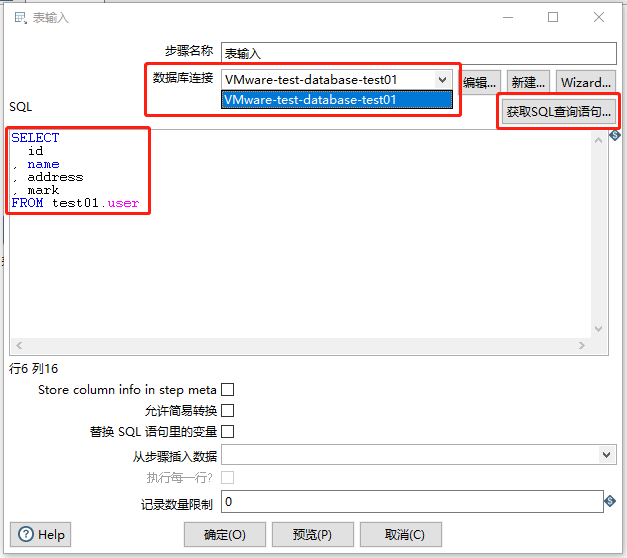Maximize the 表输入 dialog window

coord(553,17)
